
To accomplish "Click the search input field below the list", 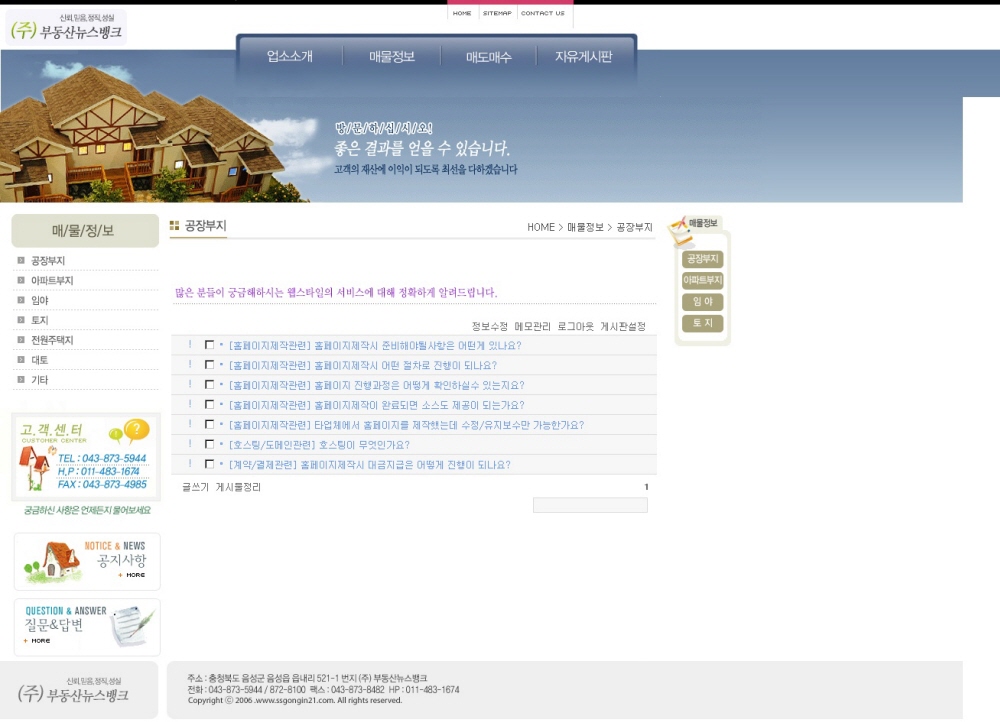I will point(590,505).
